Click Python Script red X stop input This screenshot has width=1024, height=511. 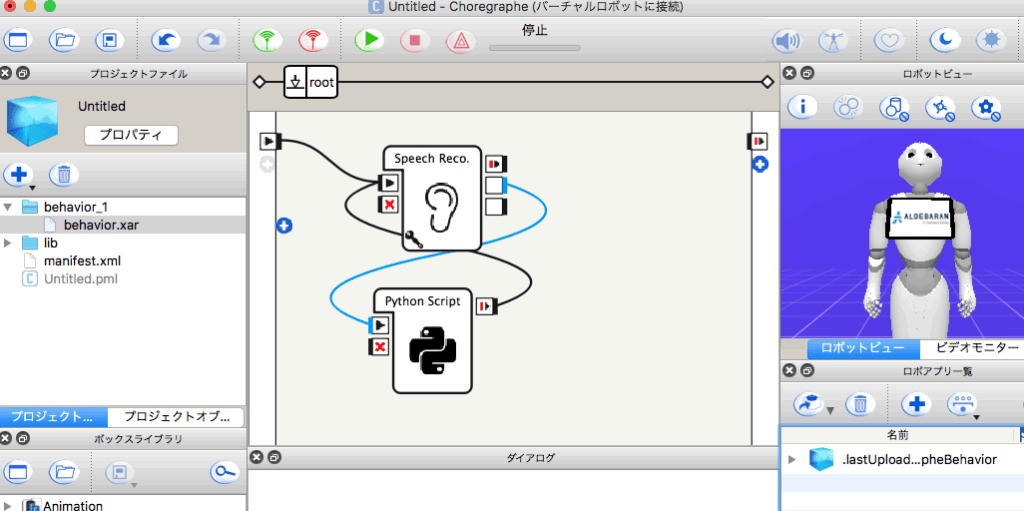pos(379,346)
